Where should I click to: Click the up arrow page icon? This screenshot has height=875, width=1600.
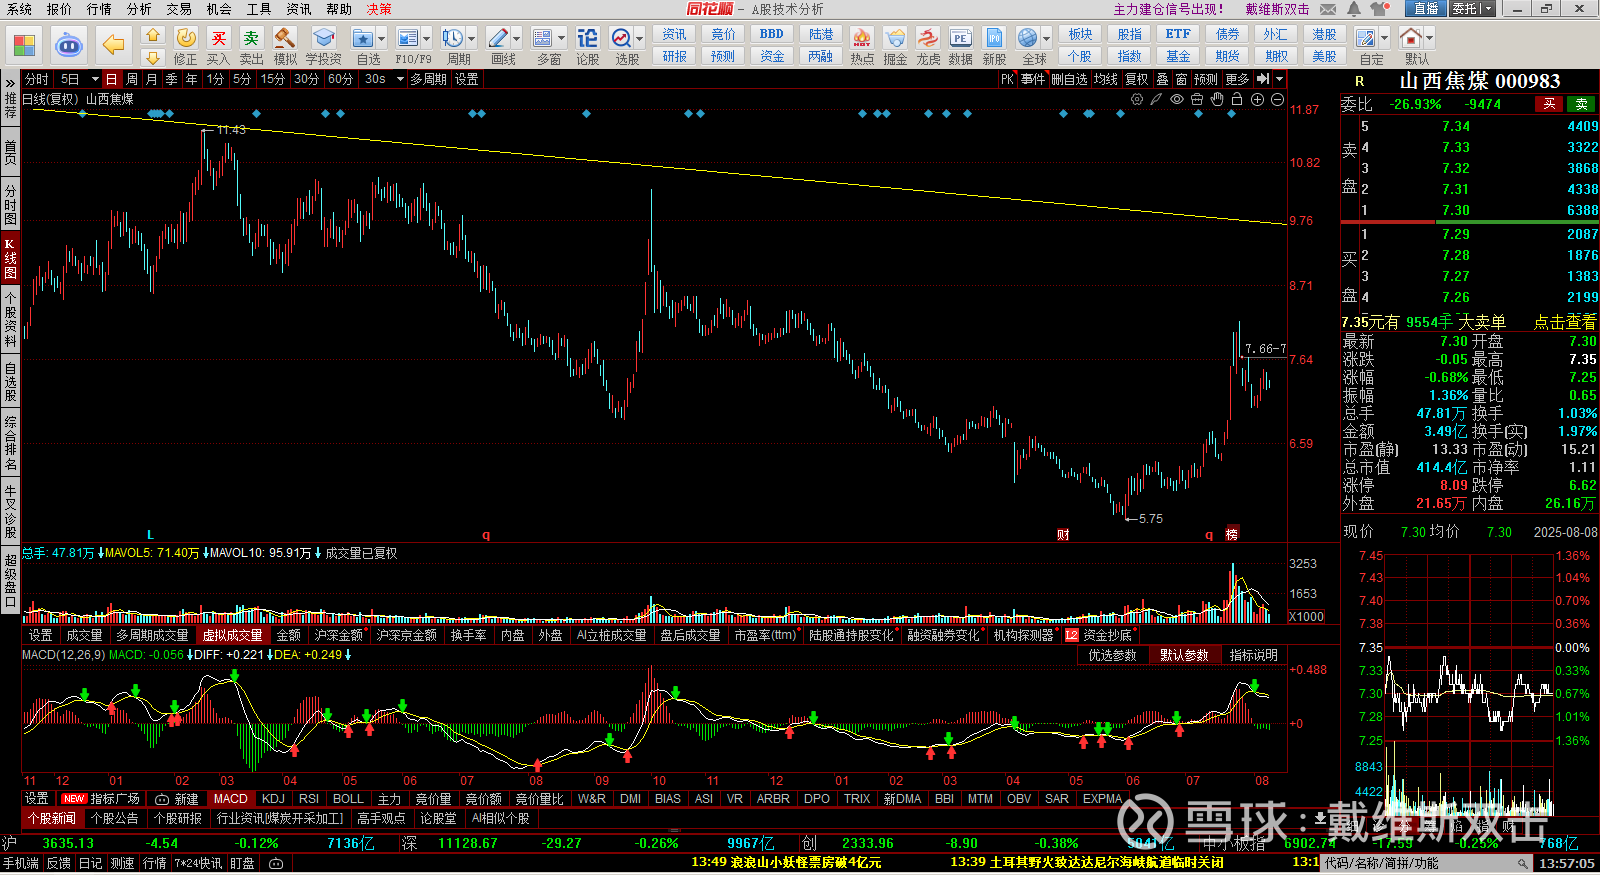pyautogui.click(x=152, y=34)
